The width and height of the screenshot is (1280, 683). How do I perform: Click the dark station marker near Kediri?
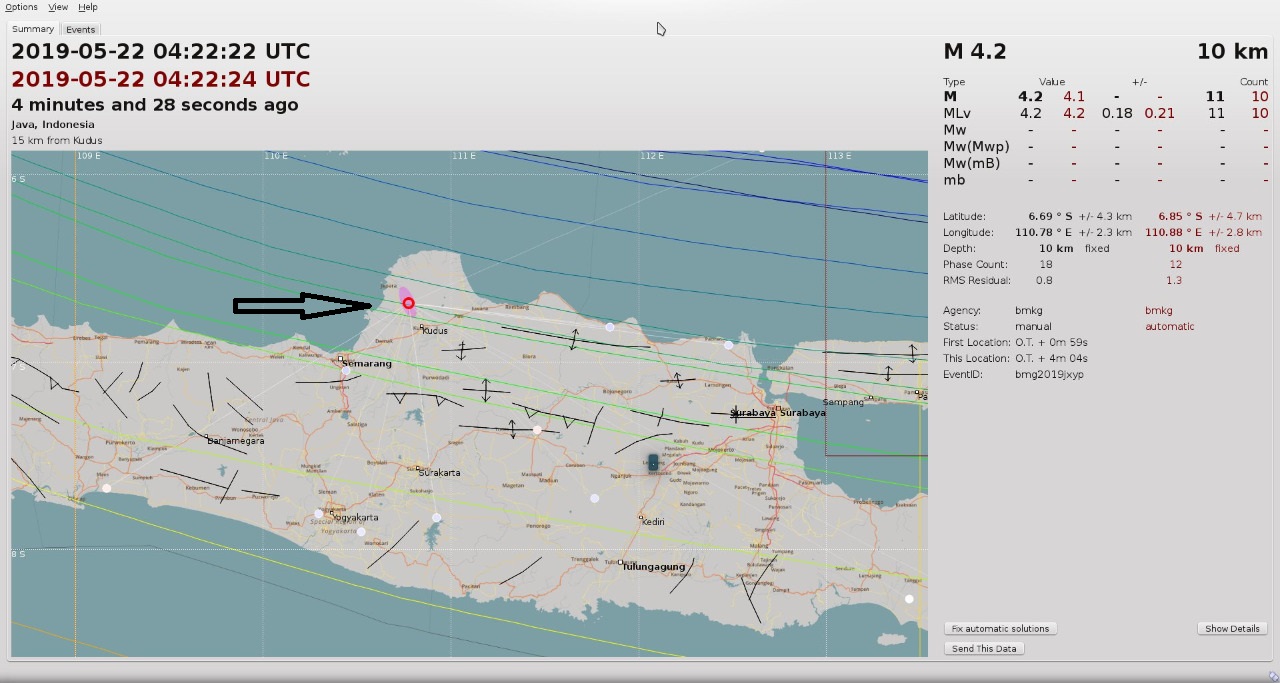click(x=653, y=462)
